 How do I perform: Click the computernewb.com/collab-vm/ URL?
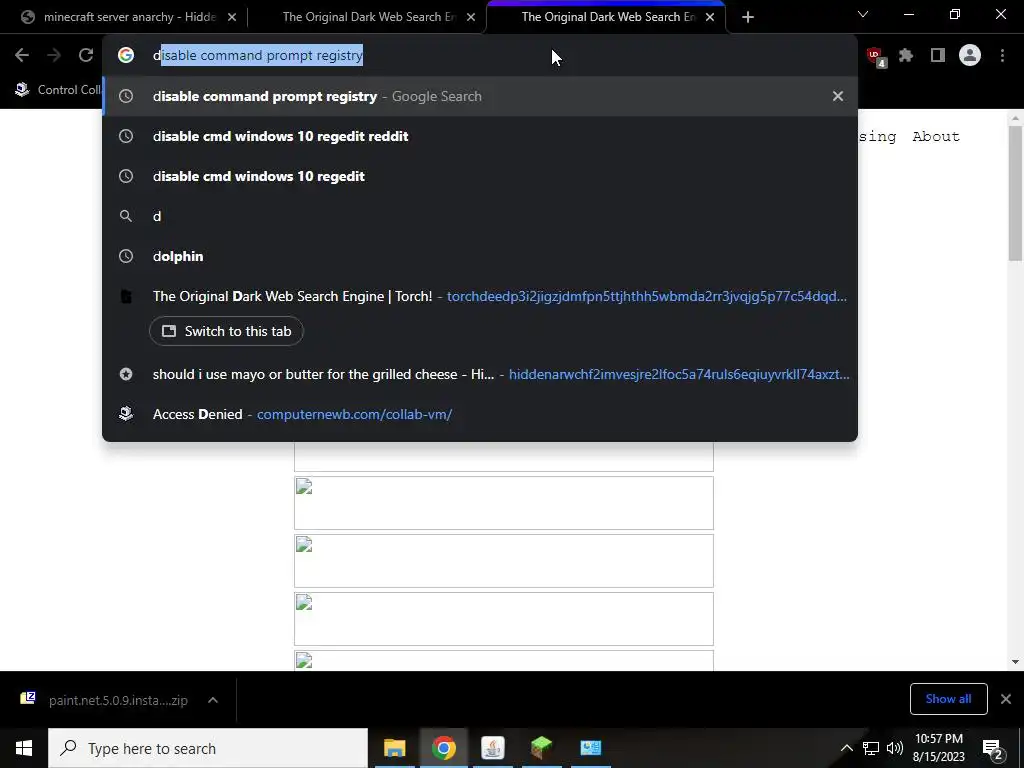(x=355, y=414)
